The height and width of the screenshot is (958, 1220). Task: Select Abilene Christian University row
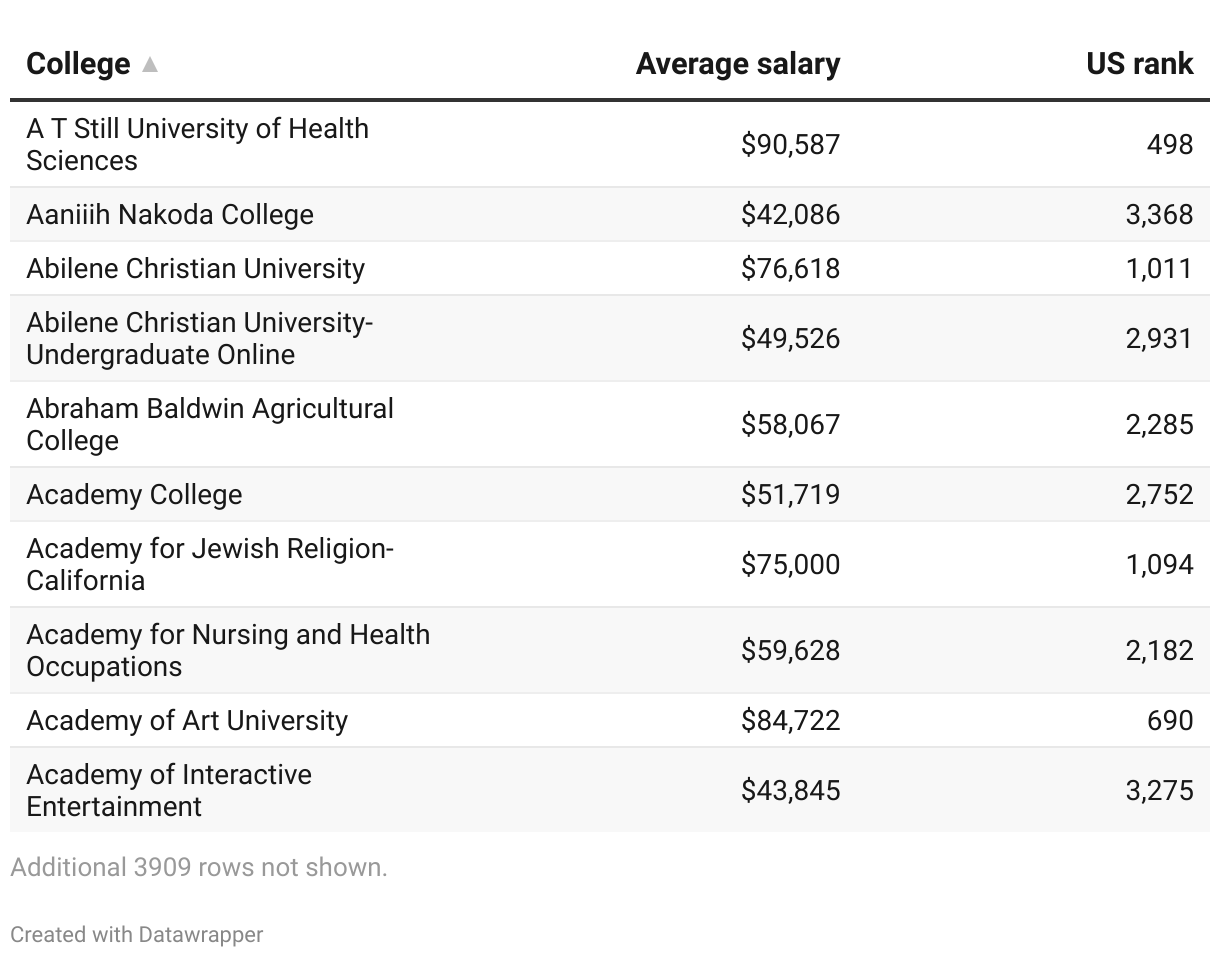pos(195,268)
